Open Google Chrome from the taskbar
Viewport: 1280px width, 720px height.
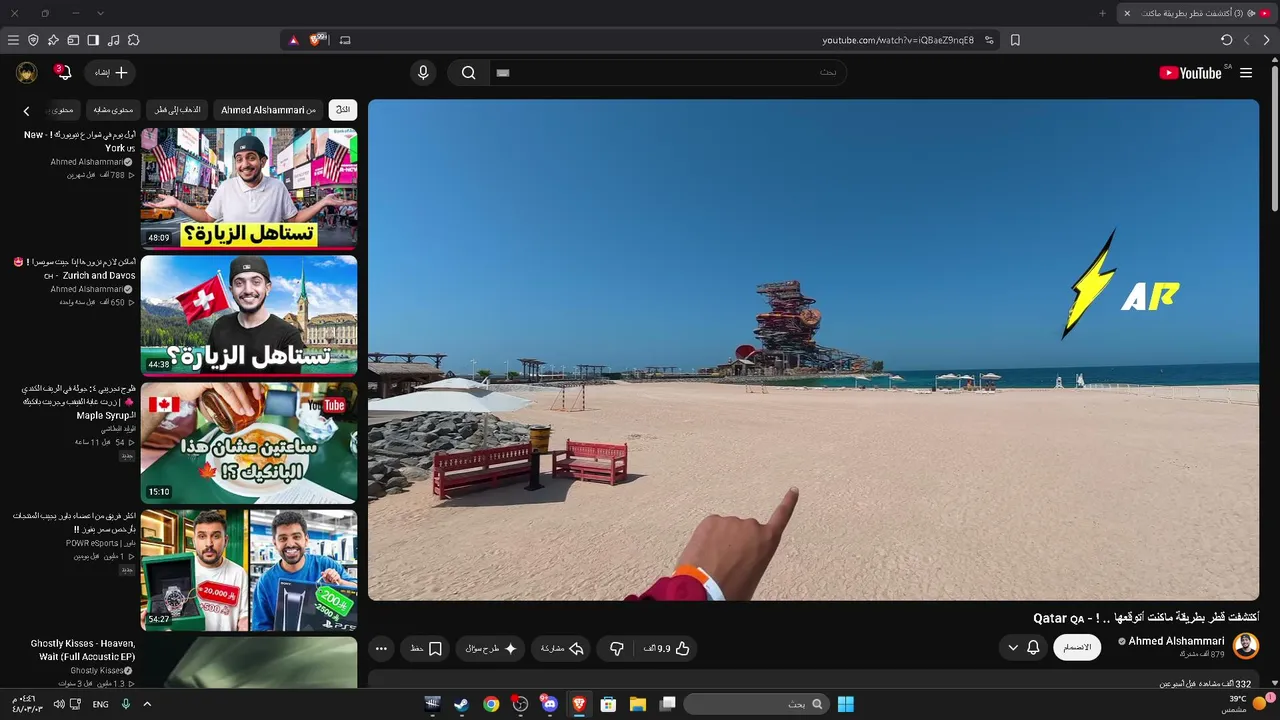(491, 704)
